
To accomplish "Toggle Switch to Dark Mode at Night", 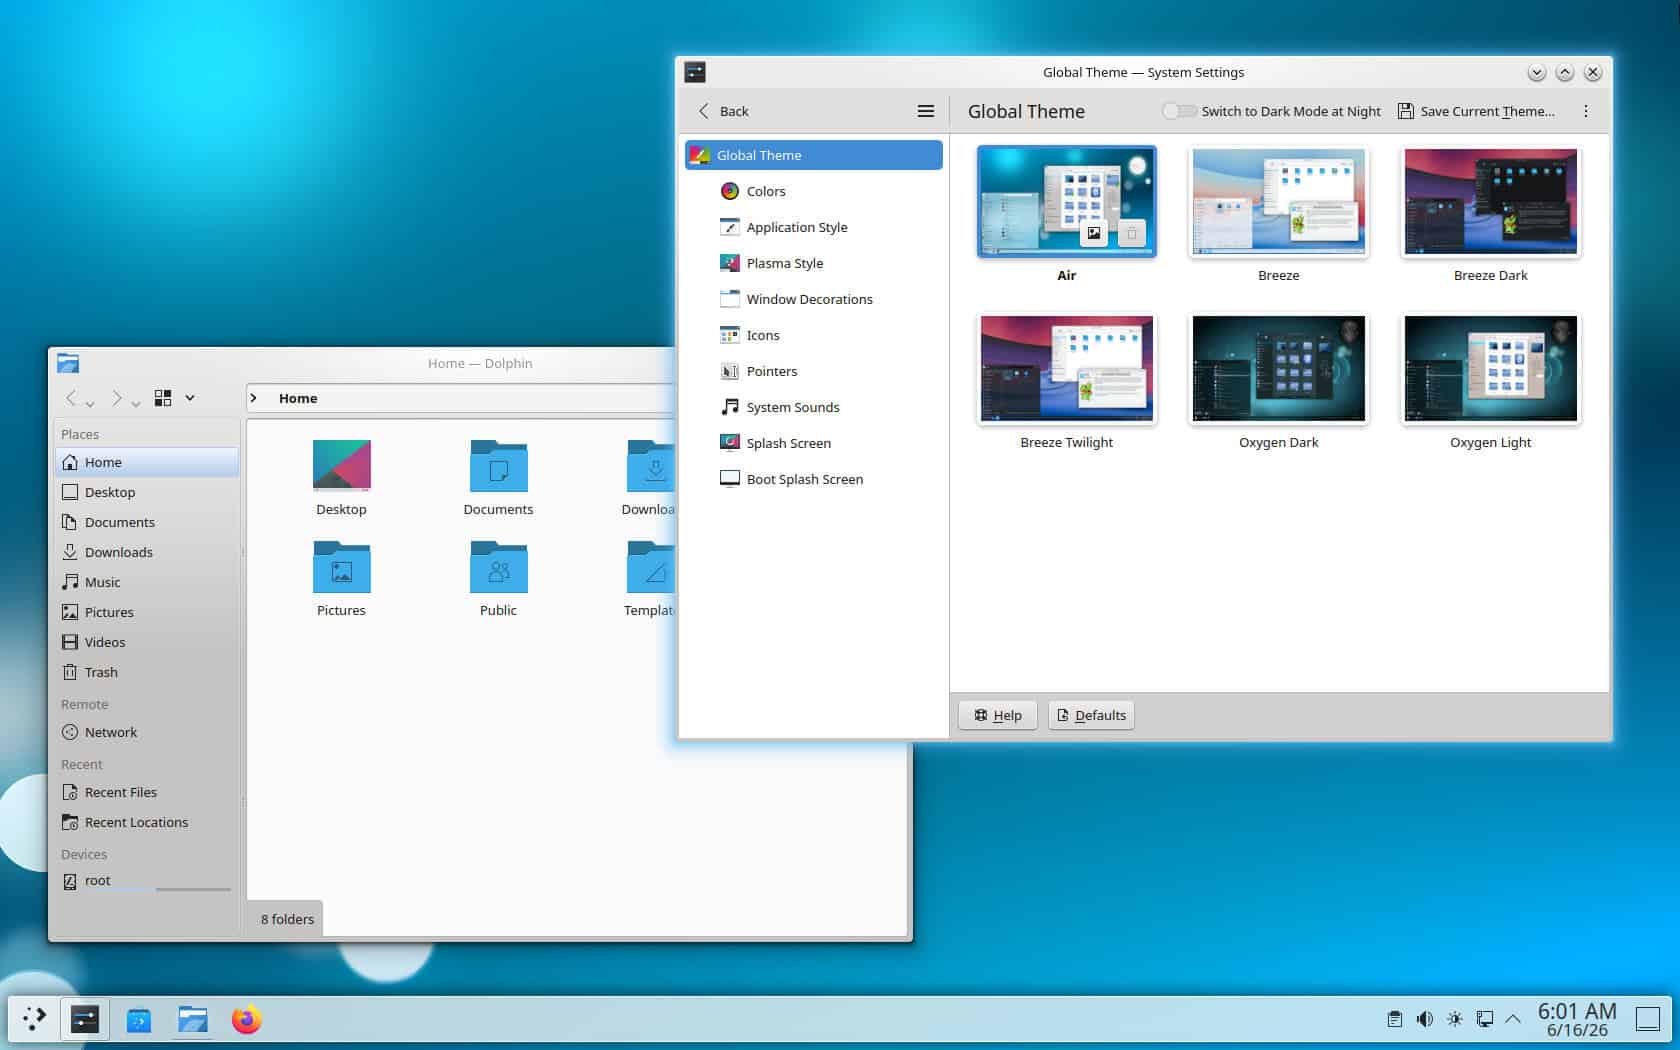I will click(1179, 111).
